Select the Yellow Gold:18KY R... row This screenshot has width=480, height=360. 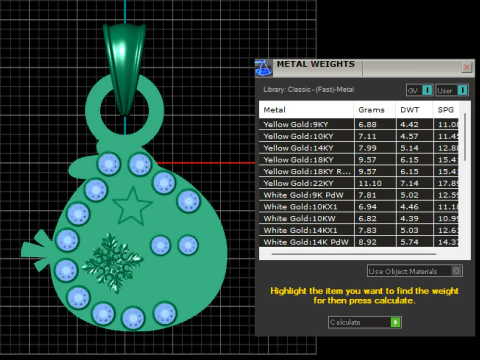click(359, 171)
